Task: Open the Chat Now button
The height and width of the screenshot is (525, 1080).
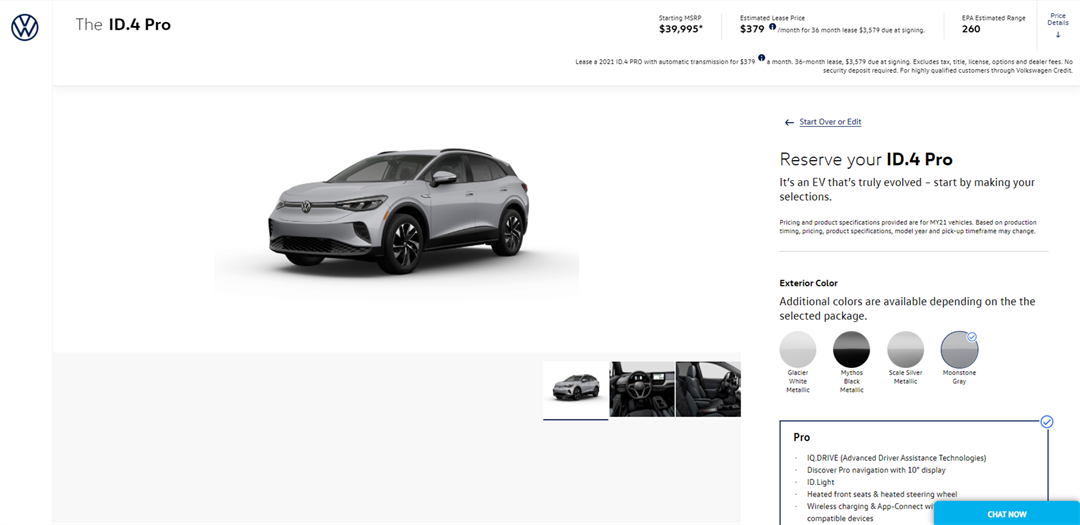Action: coord(1006,514)
